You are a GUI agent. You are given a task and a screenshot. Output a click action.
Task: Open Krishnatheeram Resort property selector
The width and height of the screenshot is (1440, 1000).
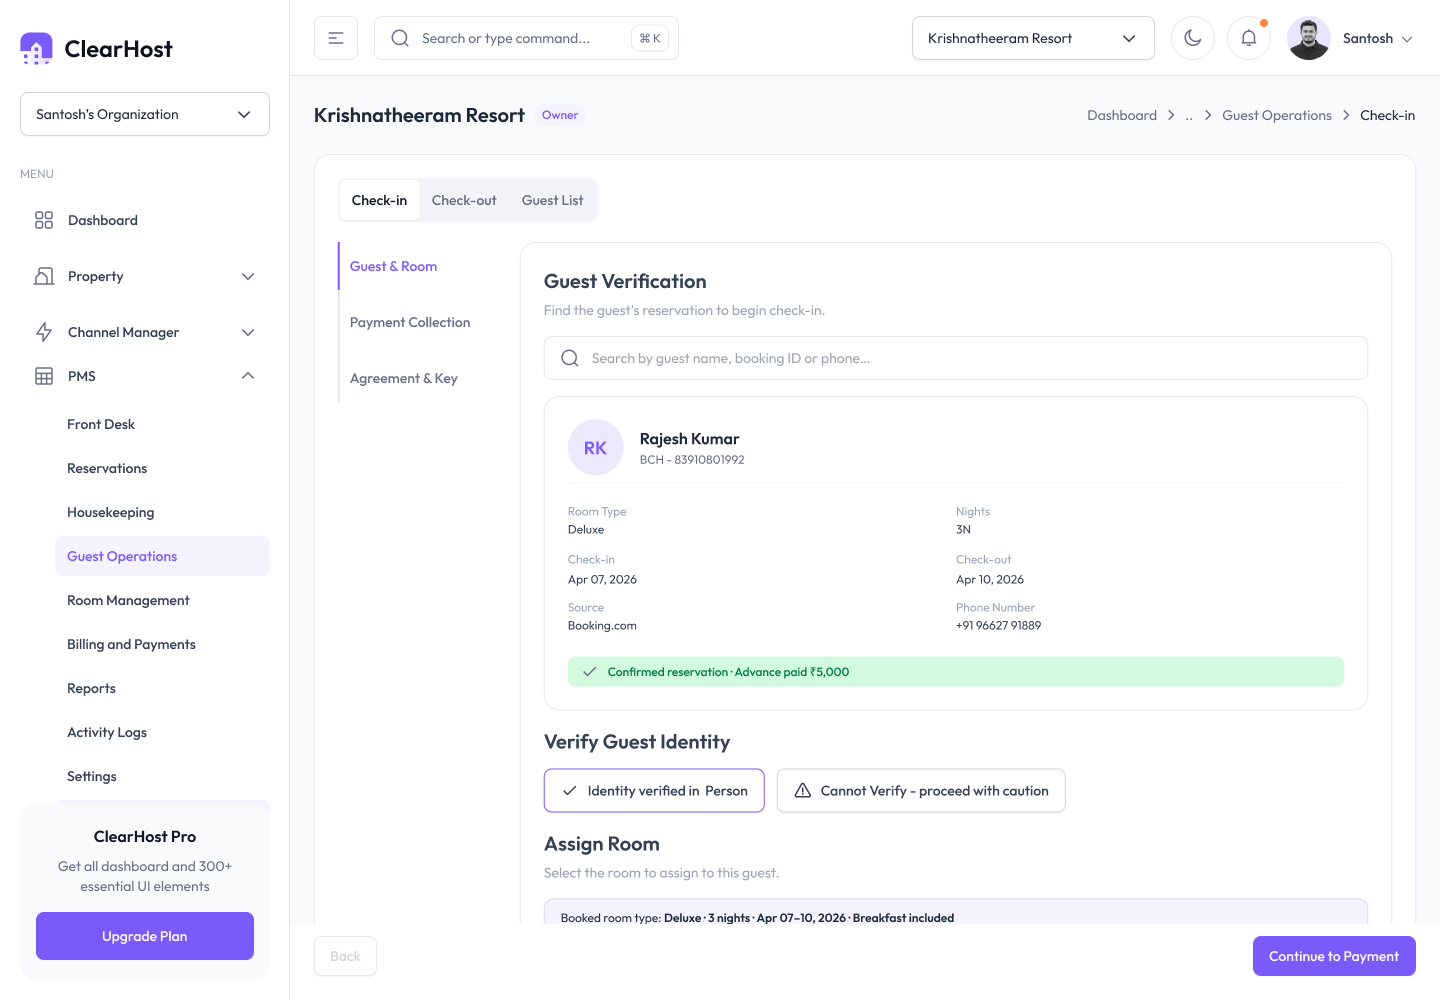pos(1033,38)
